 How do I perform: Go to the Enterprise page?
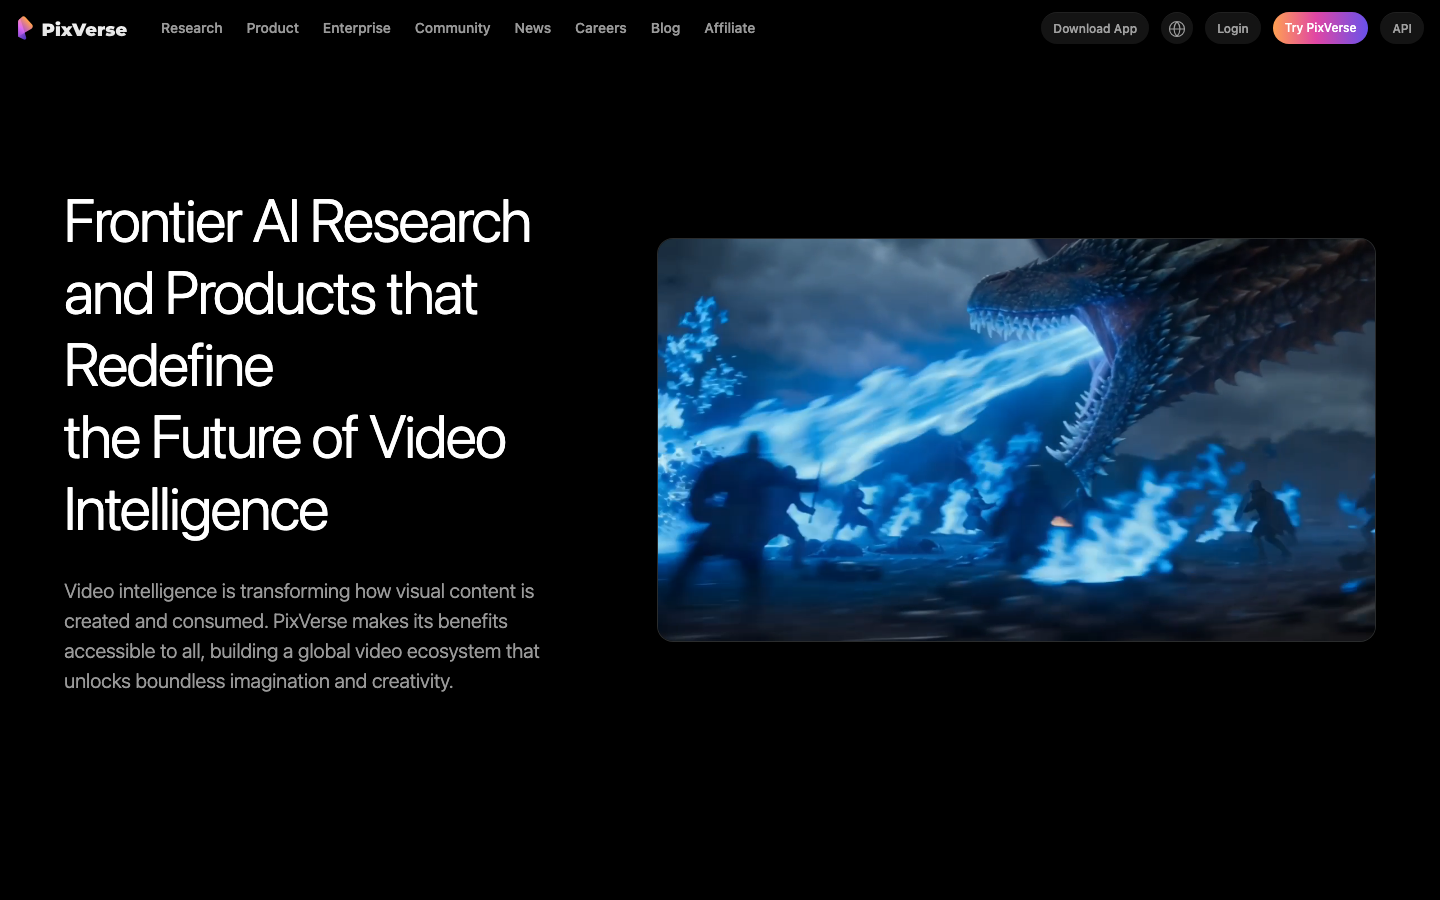point(357,28)
